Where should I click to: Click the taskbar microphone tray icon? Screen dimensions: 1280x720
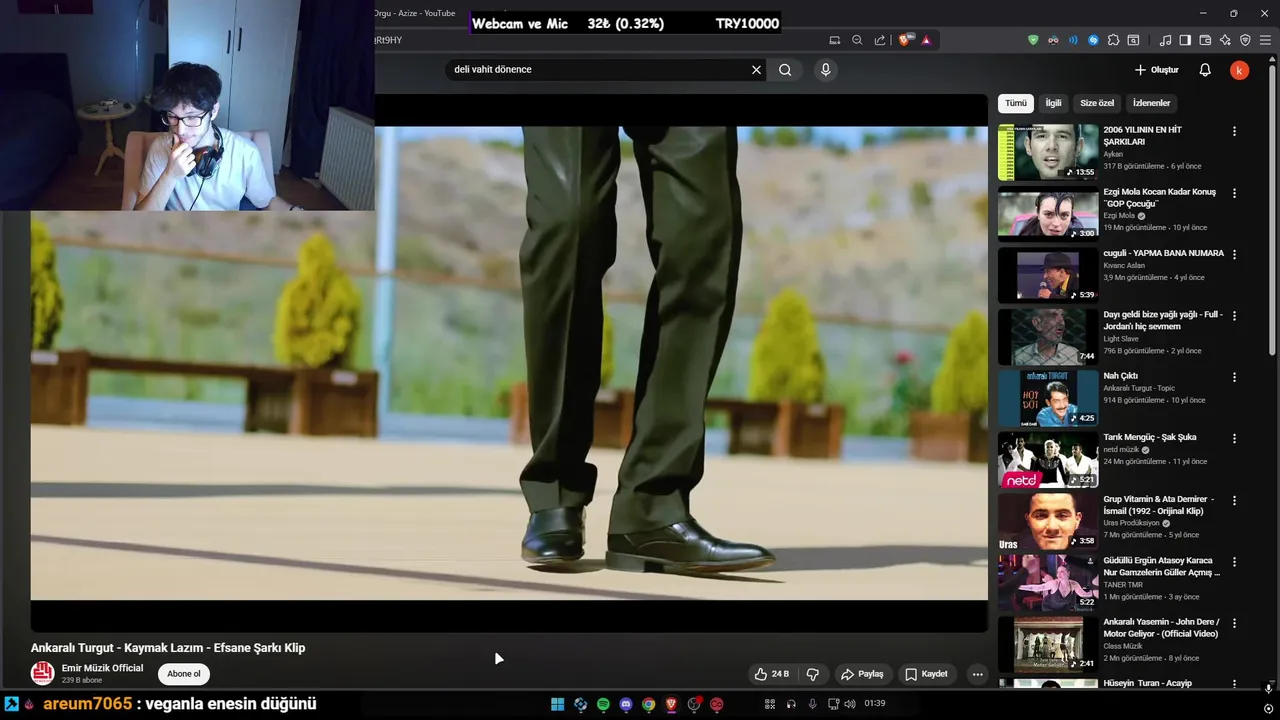812,704
